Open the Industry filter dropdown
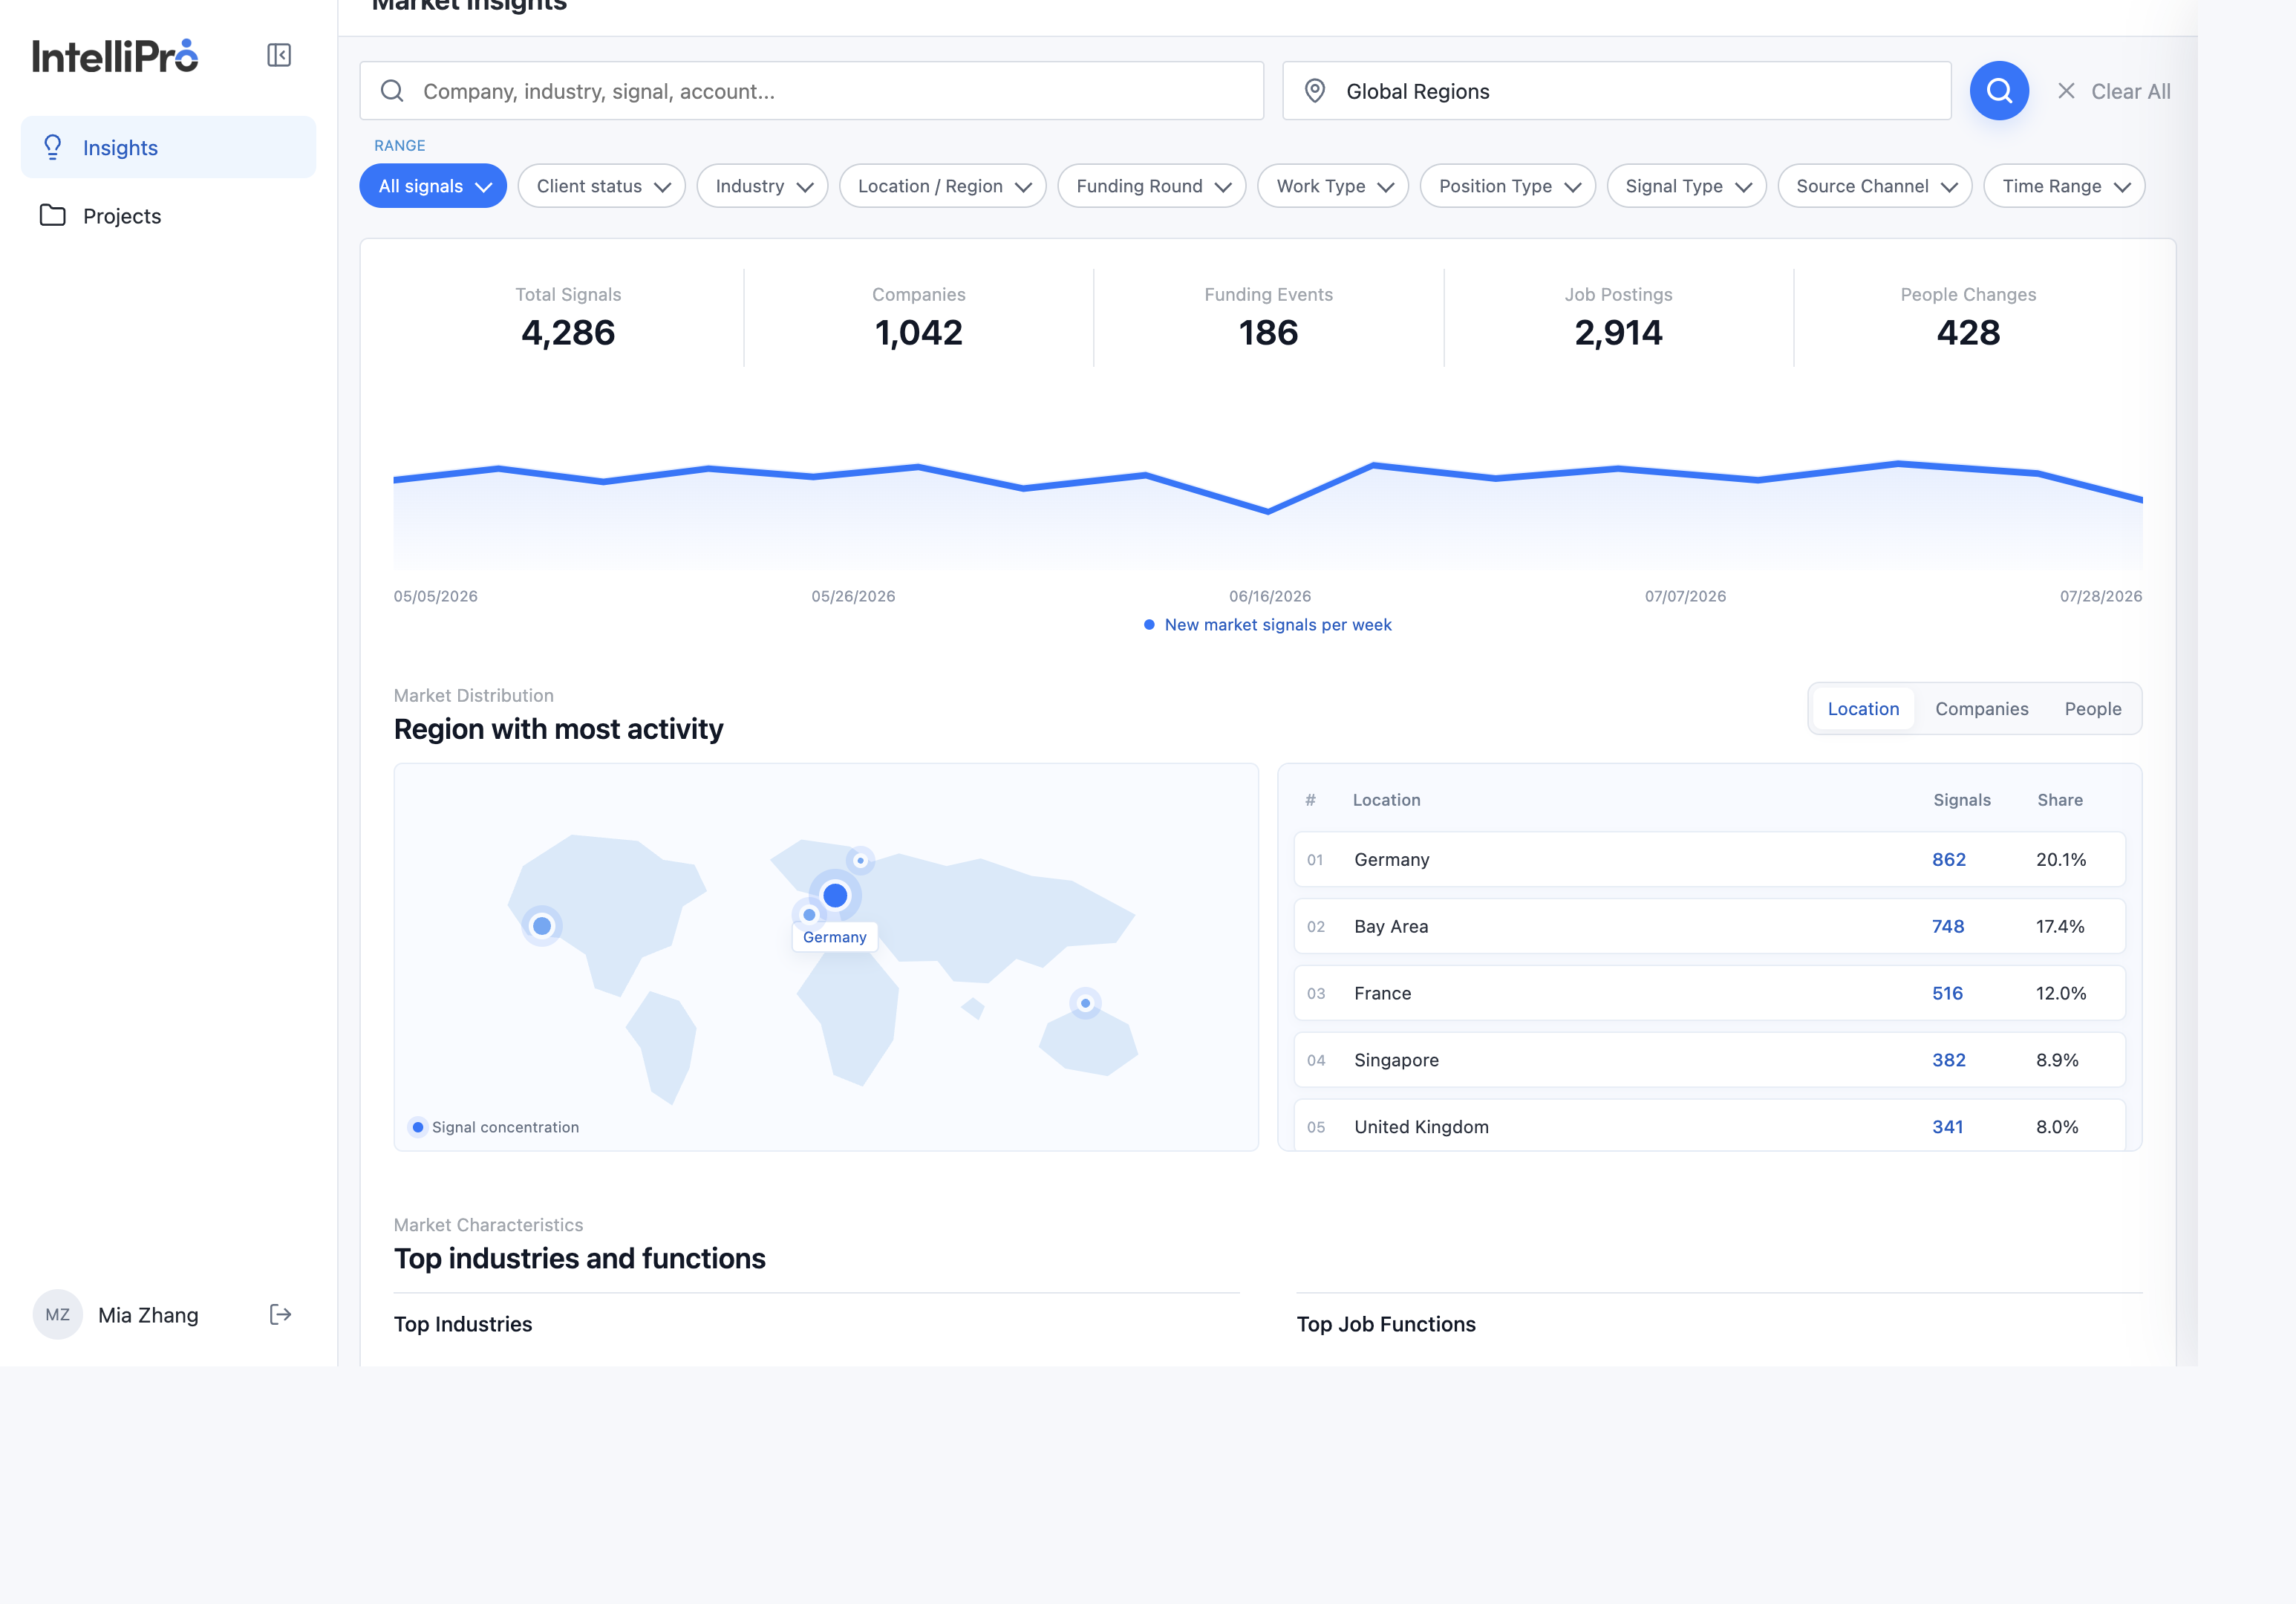Screen dimensions: 2296x1604 (x=763, y=186)
